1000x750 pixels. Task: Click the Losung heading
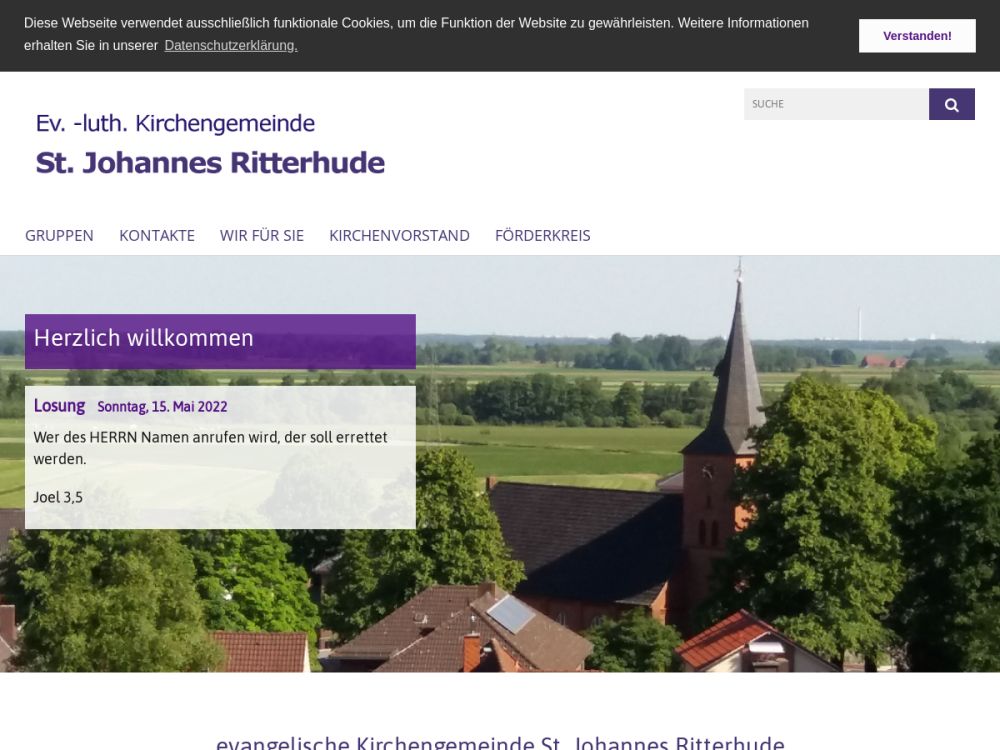click(x=59, y=406)
